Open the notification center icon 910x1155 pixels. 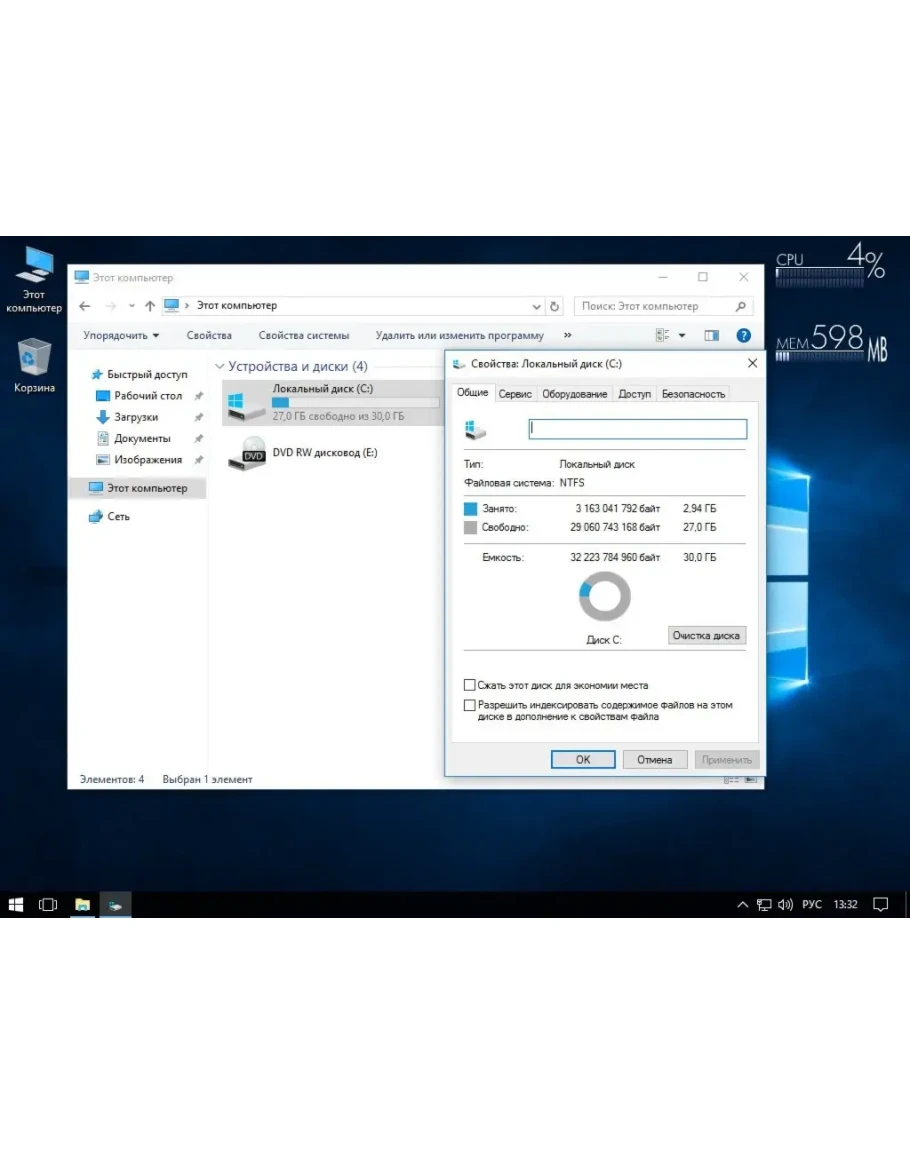pyautogui.click(x=880, y=904)
